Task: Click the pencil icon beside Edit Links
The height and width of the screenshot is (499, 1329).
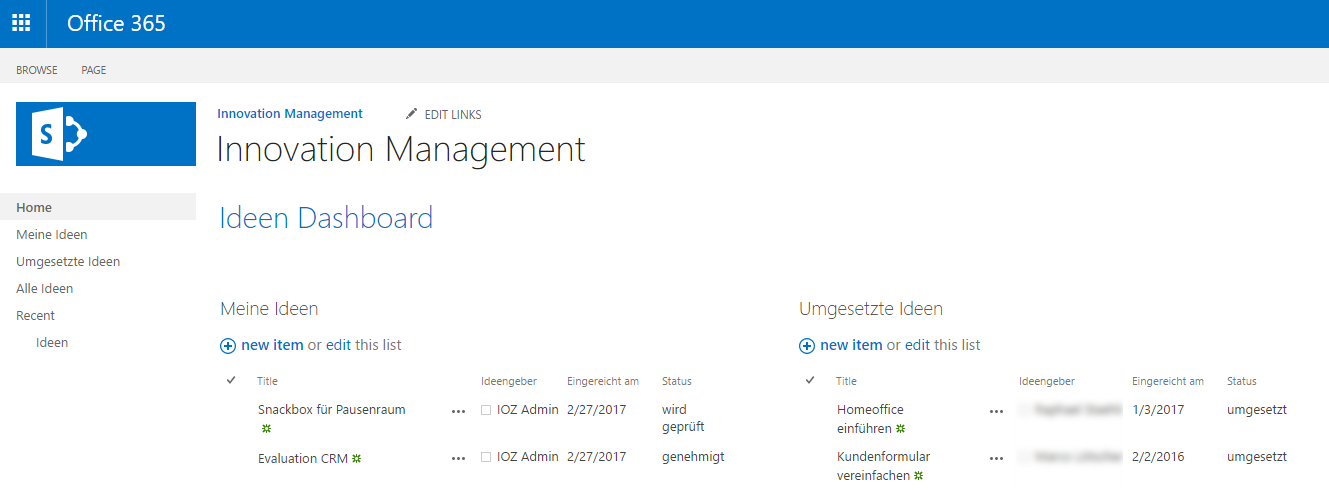Action: pyautogui.click(x=411, y=114)
